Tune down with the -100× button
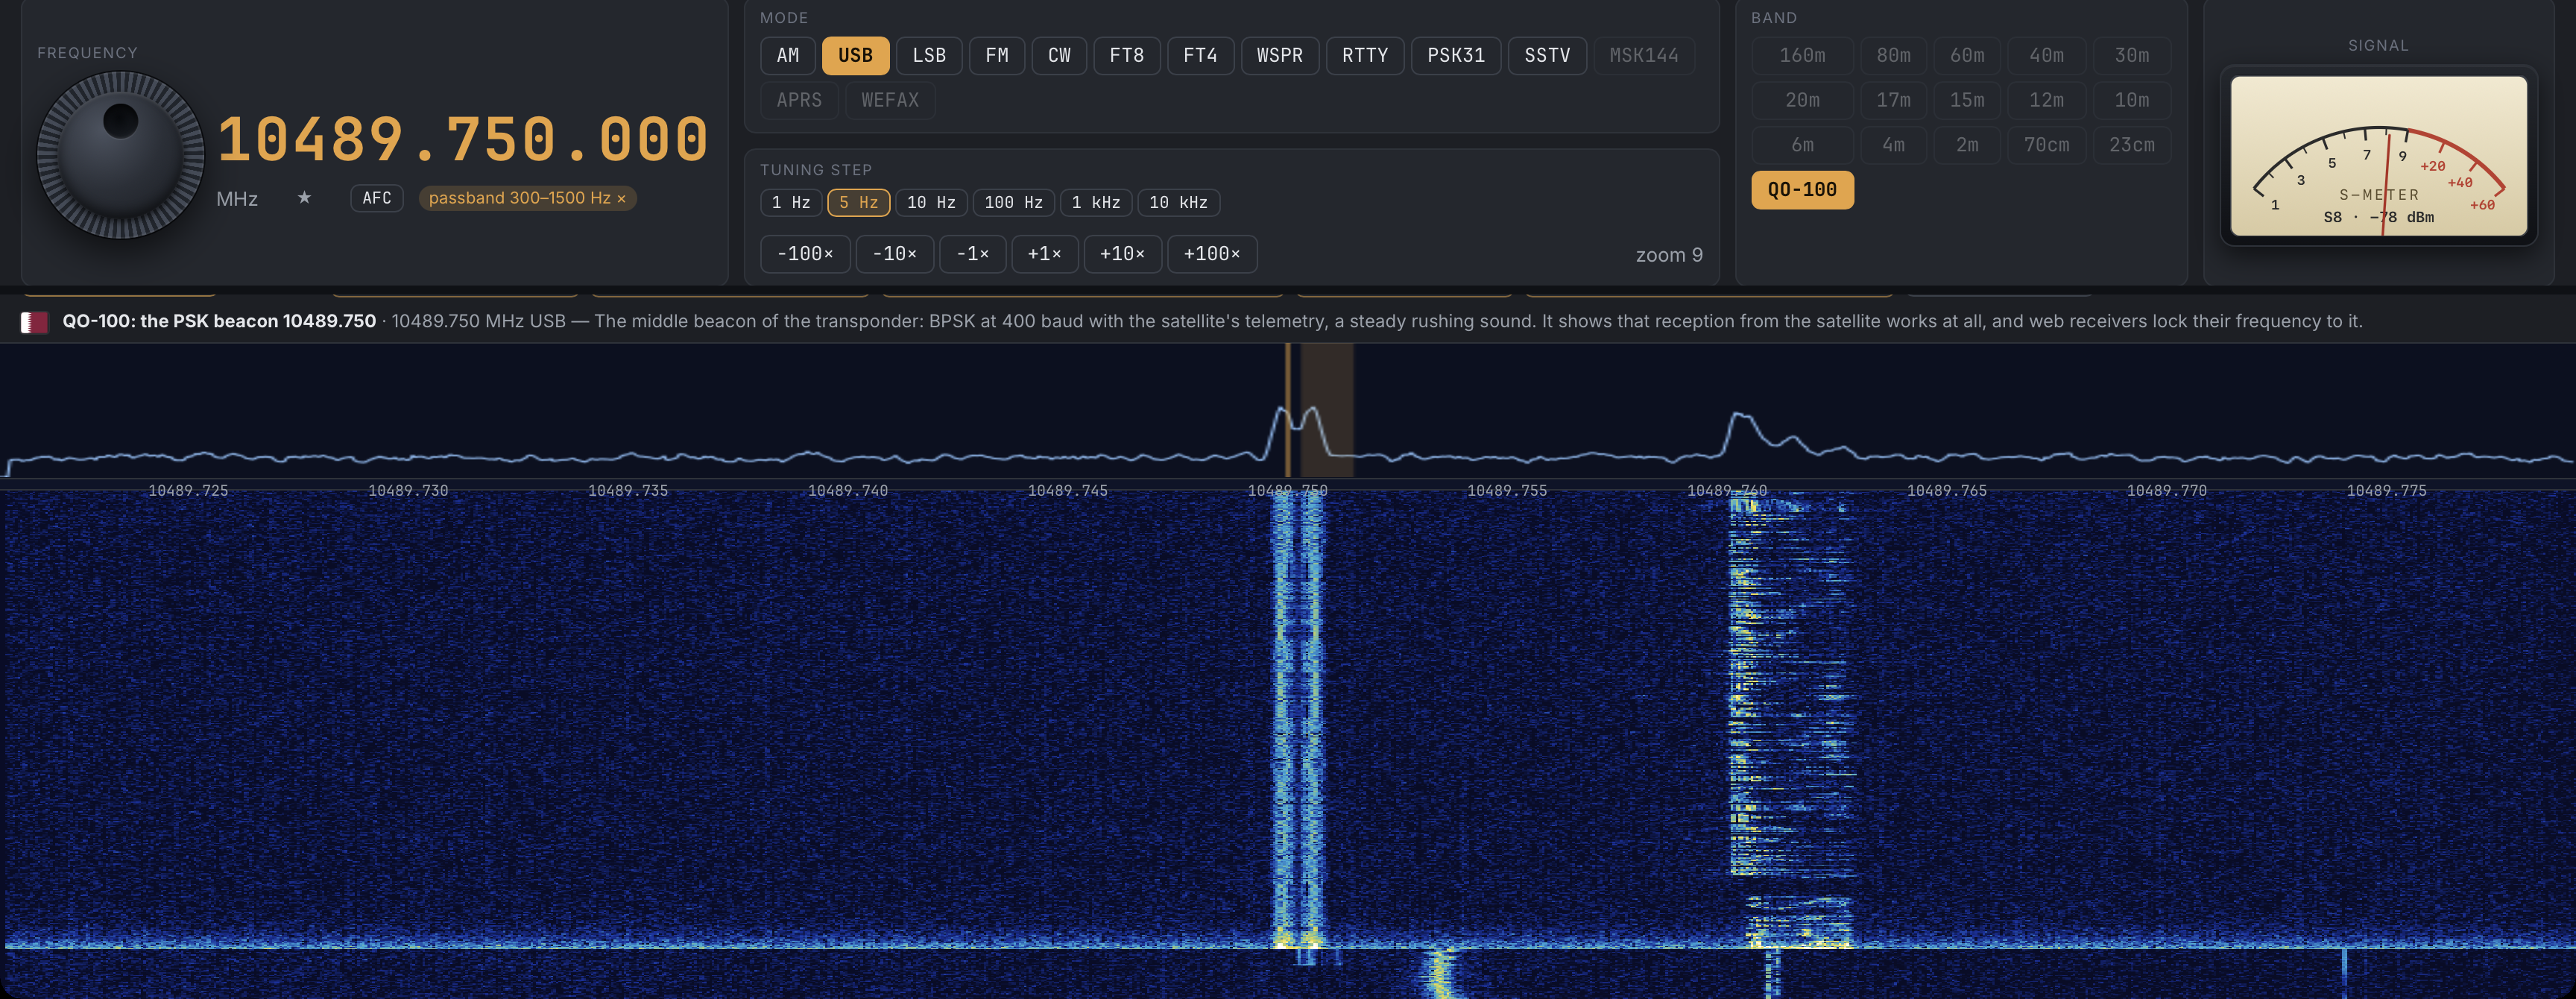The width and height of the screenshot is (2576, 999). pos(805,254)
